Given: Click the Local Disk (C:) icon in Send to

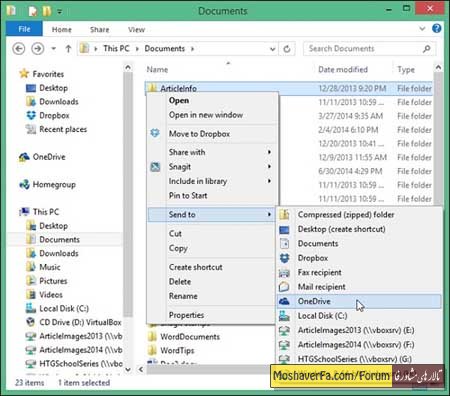Looking at the screenshot, I should [284, 316].
